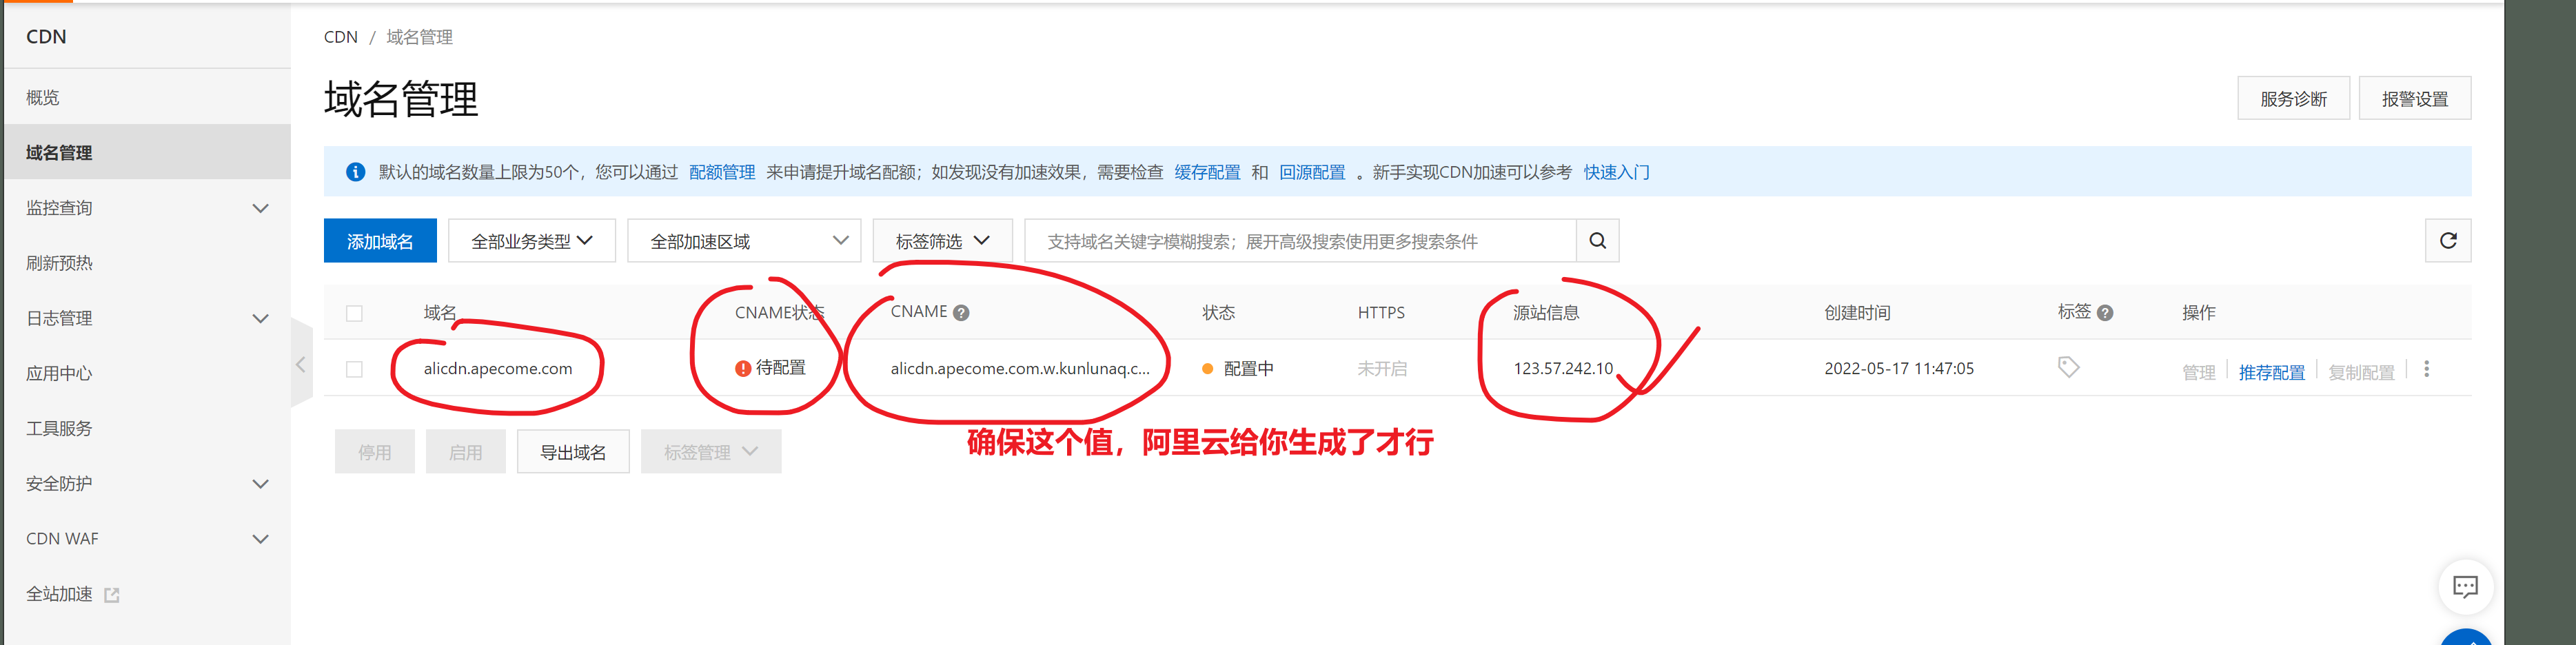2576x645 pixels.
Task: Open the 全部加速区域 dropdown
Action: tap(744, 241)
